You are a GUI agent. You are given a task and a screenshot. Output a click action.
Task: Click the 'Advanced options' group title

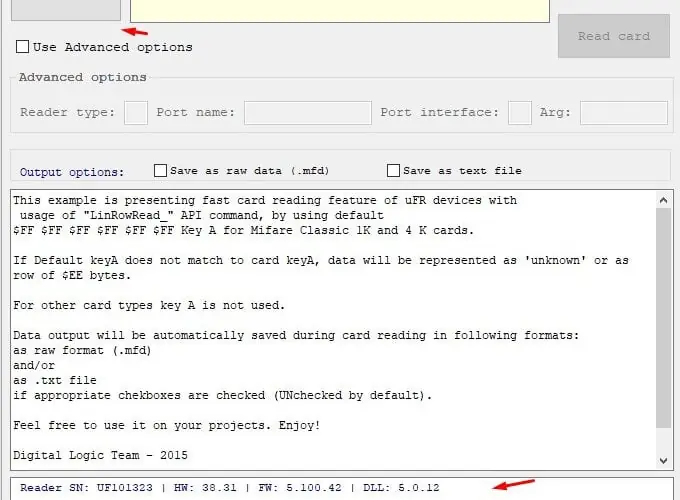(x=82, y=77)
